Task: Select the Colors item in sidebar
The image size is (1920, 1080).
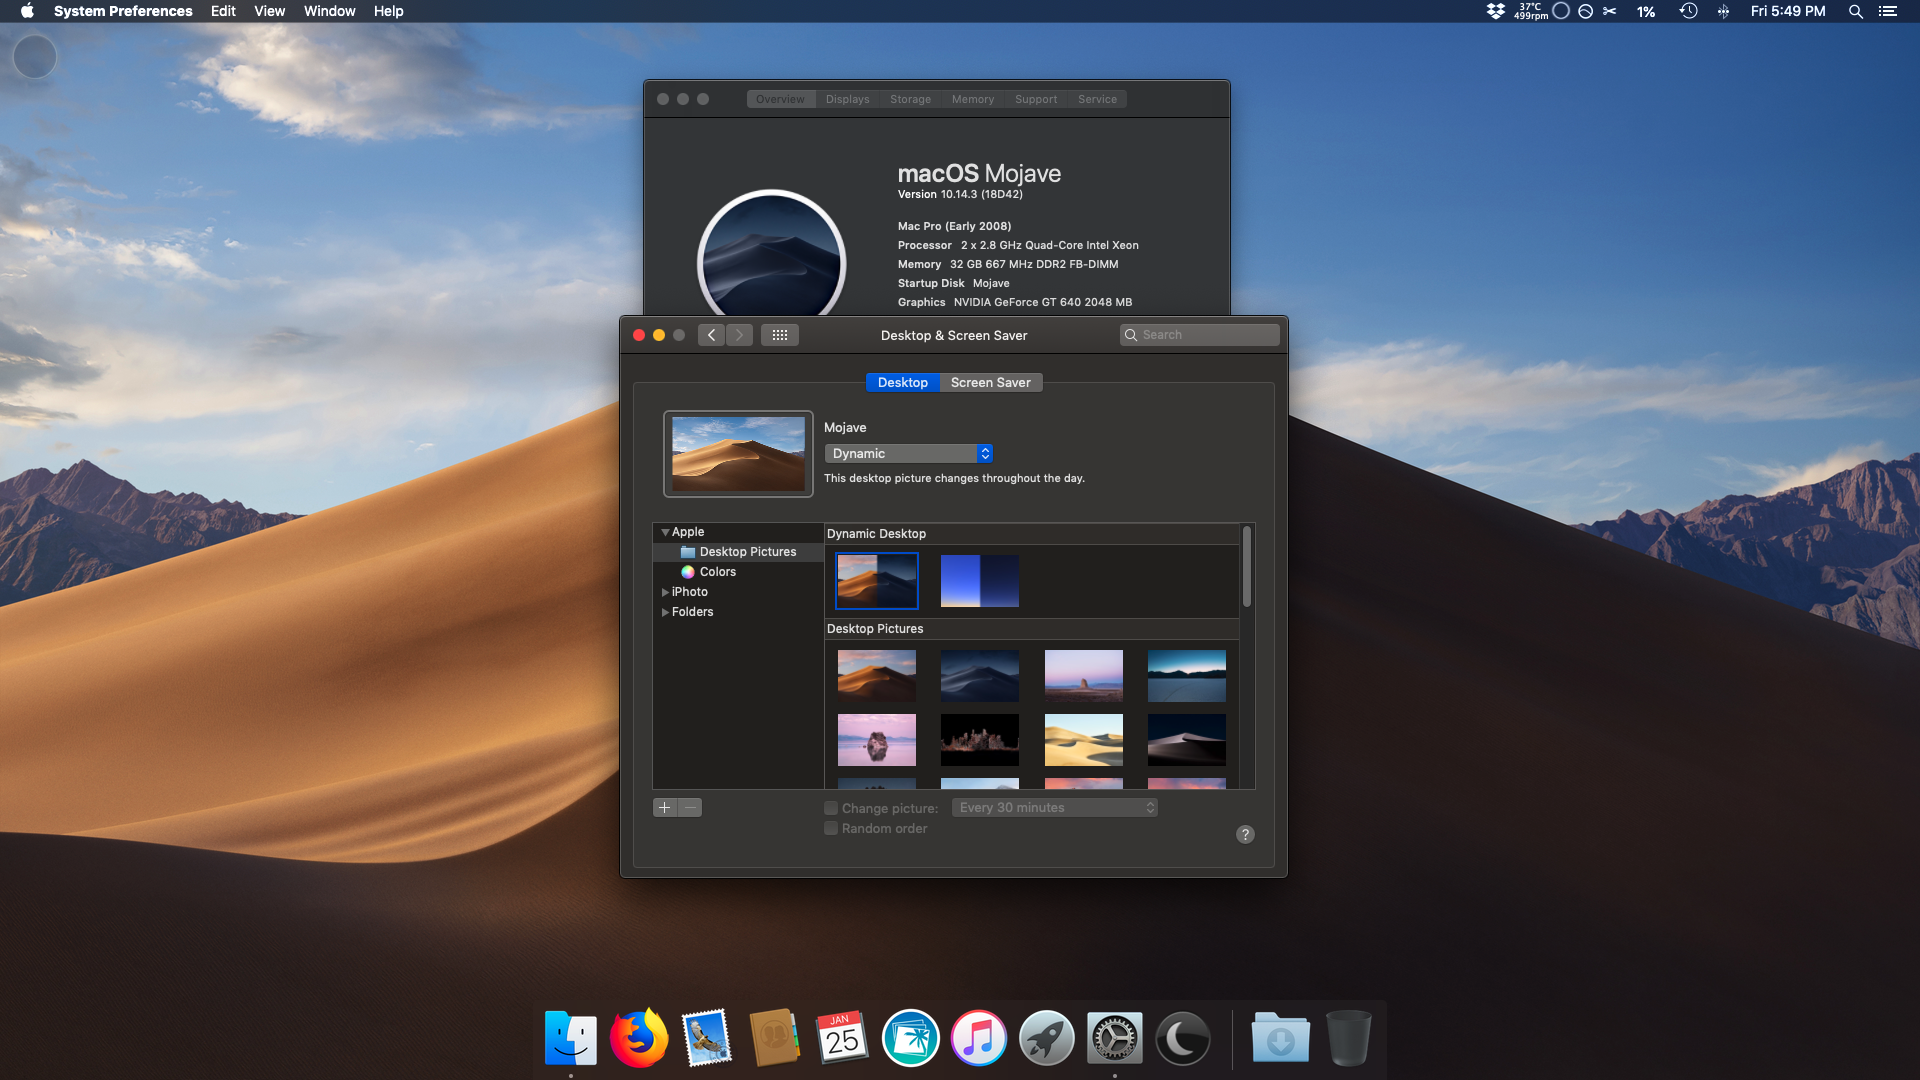Action: pos(717,572)
